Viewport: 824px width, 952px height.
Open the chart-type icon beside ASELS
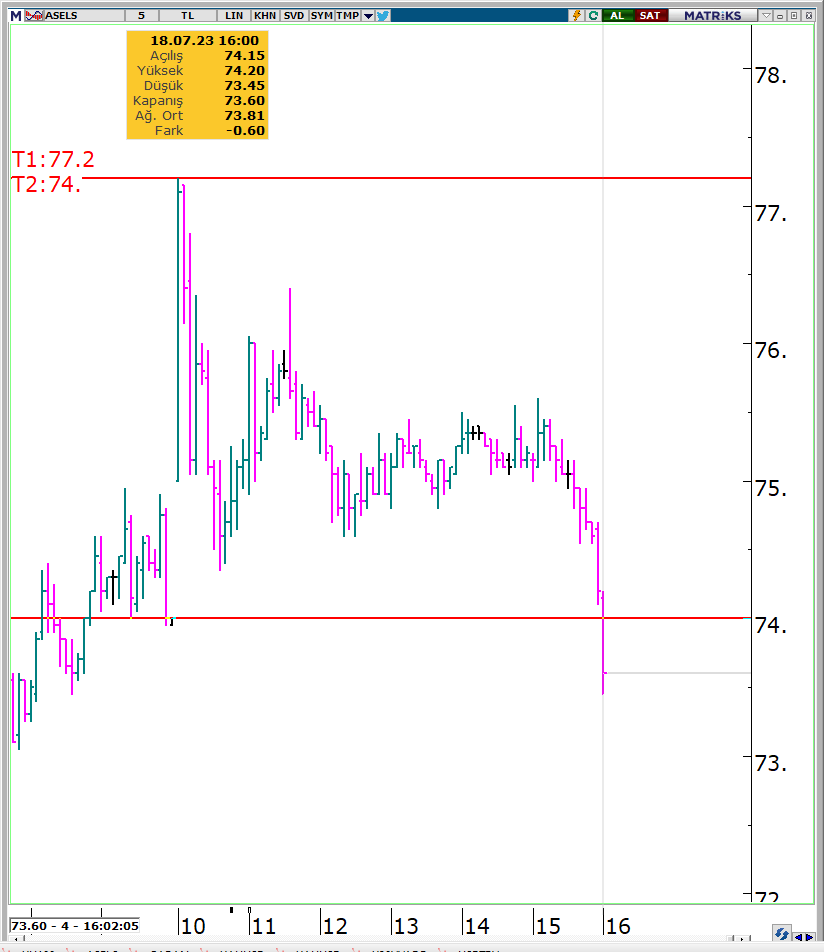pyautogui.click(x=34, y=16)
